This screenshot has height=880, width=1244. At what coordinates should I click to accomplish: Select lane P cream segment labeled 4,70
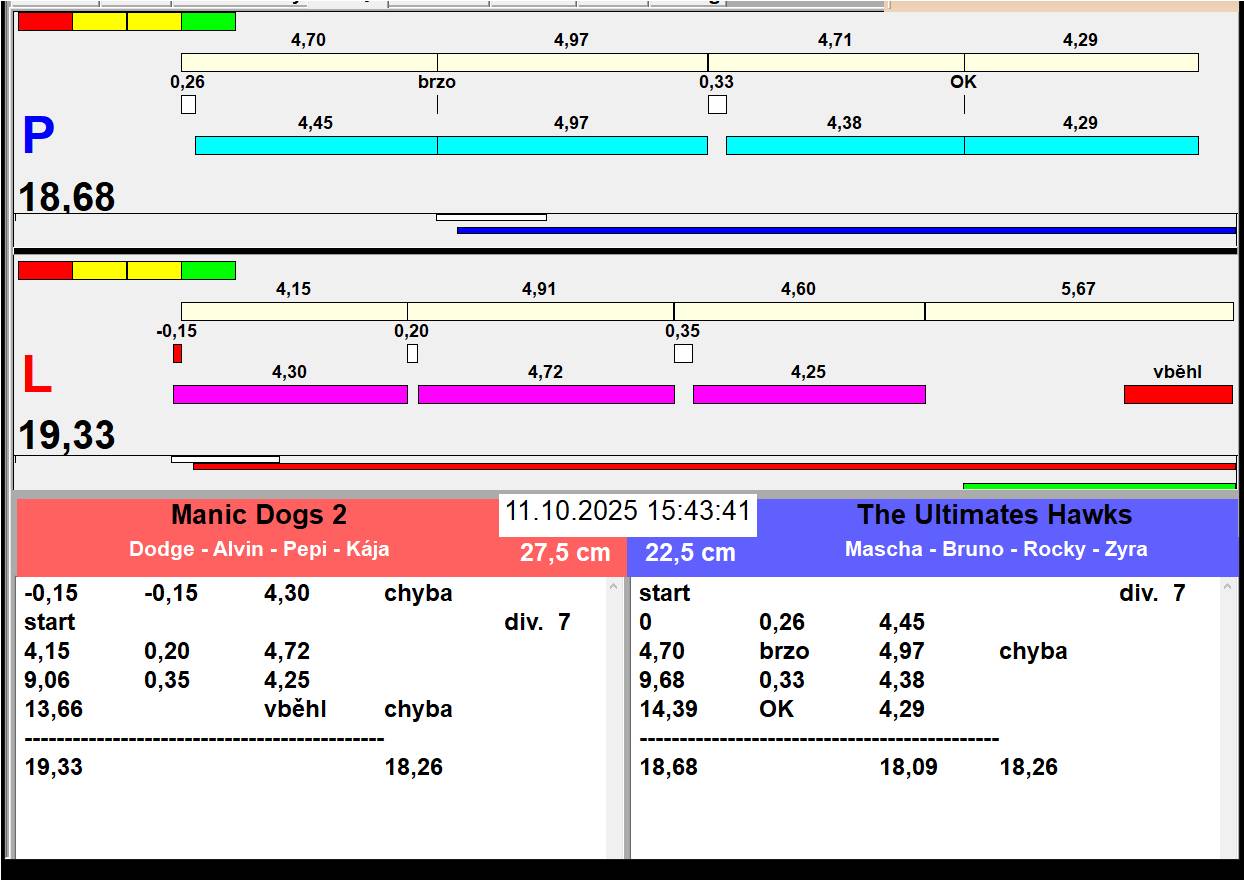[x=309, y=62]
